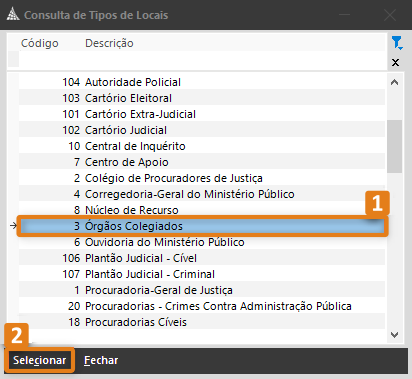Image resolution: width=412 pixels, height=379 pixels.
Task: Sort list by Código column header
Action: tap(40, 43)
